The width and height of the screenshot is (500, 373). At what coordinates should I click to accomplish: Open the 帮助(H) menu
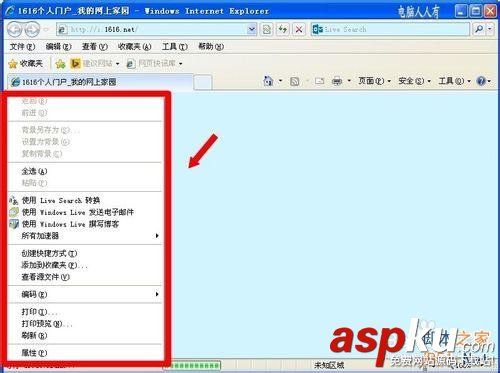tap(211, 47)
